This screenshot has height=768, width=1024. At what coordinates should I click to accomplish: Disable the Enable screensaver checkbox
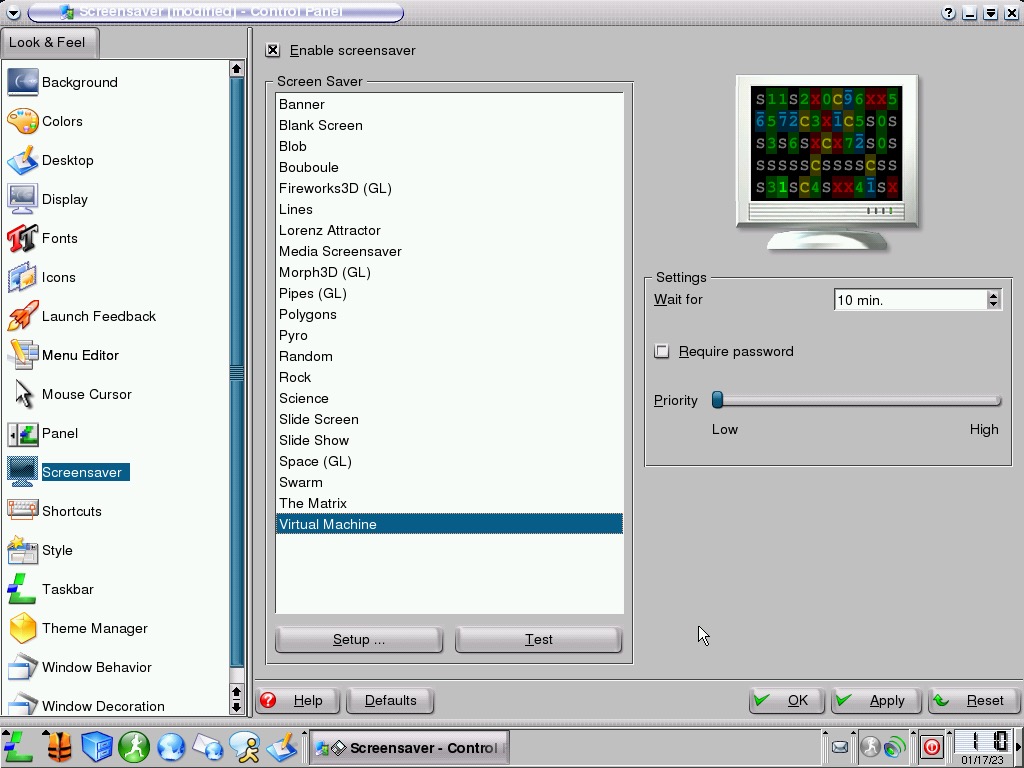click(x=273, y=50)
